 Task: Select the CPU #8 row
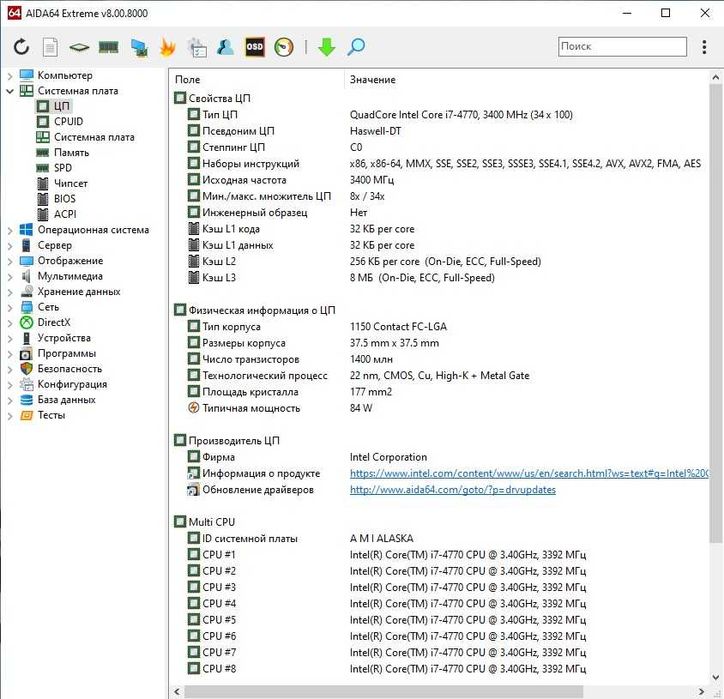pyautogui.click(x=439, y=669)
